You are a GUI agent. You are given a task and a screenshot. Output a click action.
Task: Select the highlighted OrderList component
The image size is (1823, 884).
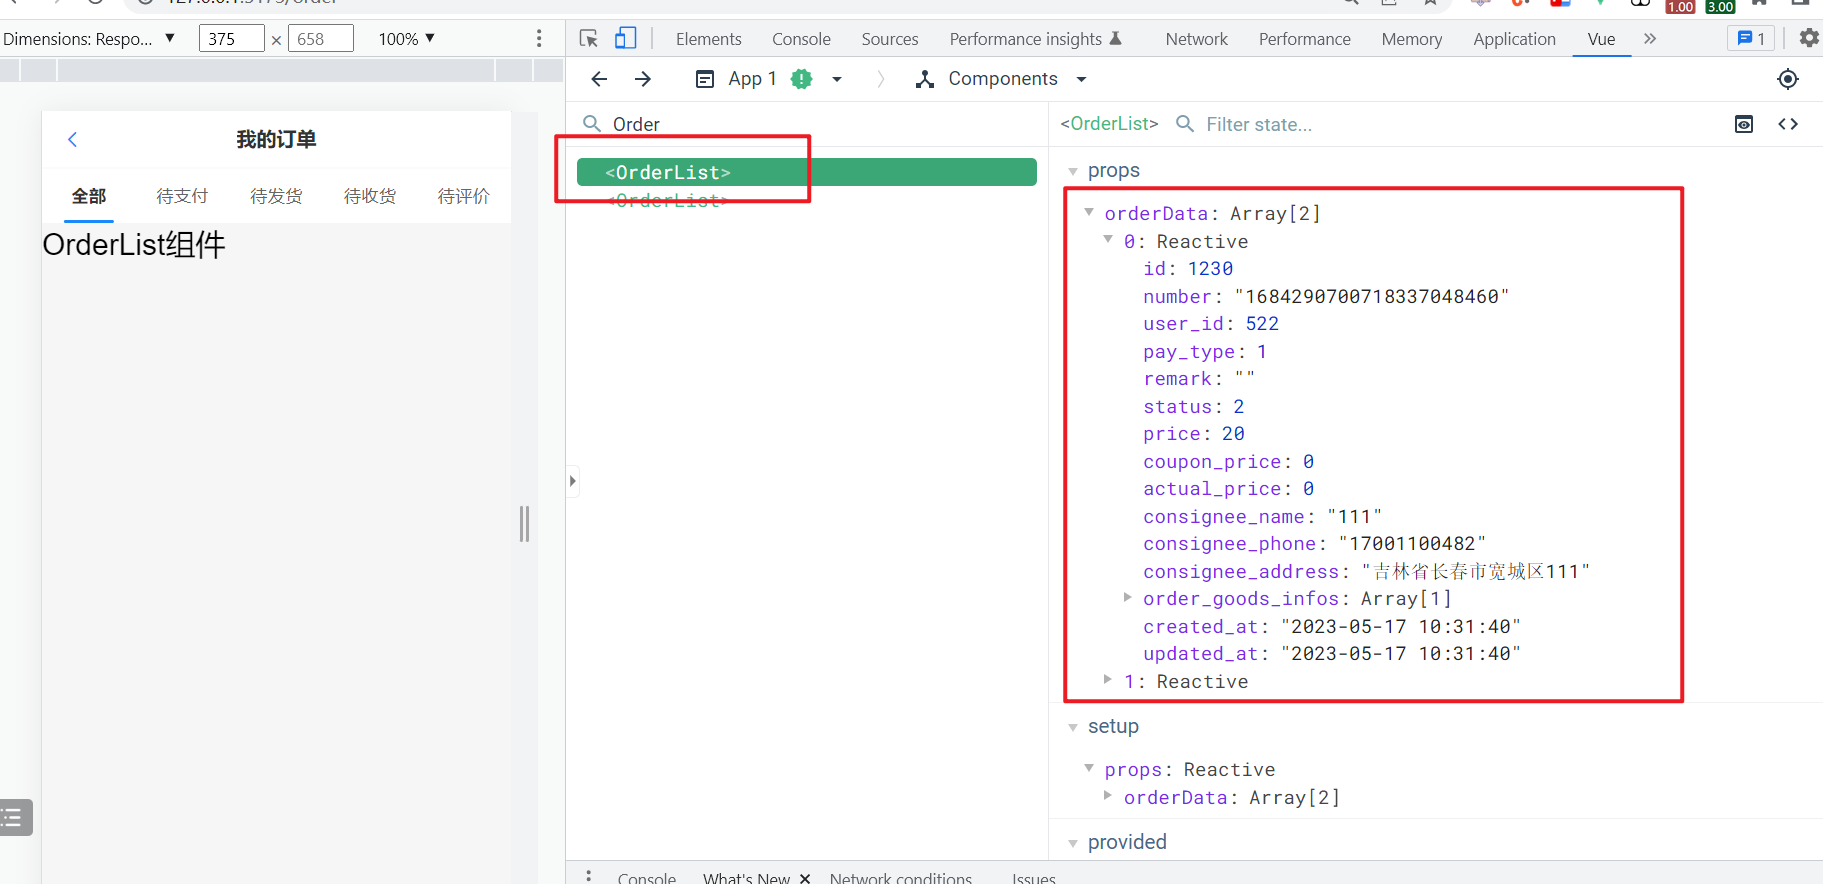pos(807,172)
